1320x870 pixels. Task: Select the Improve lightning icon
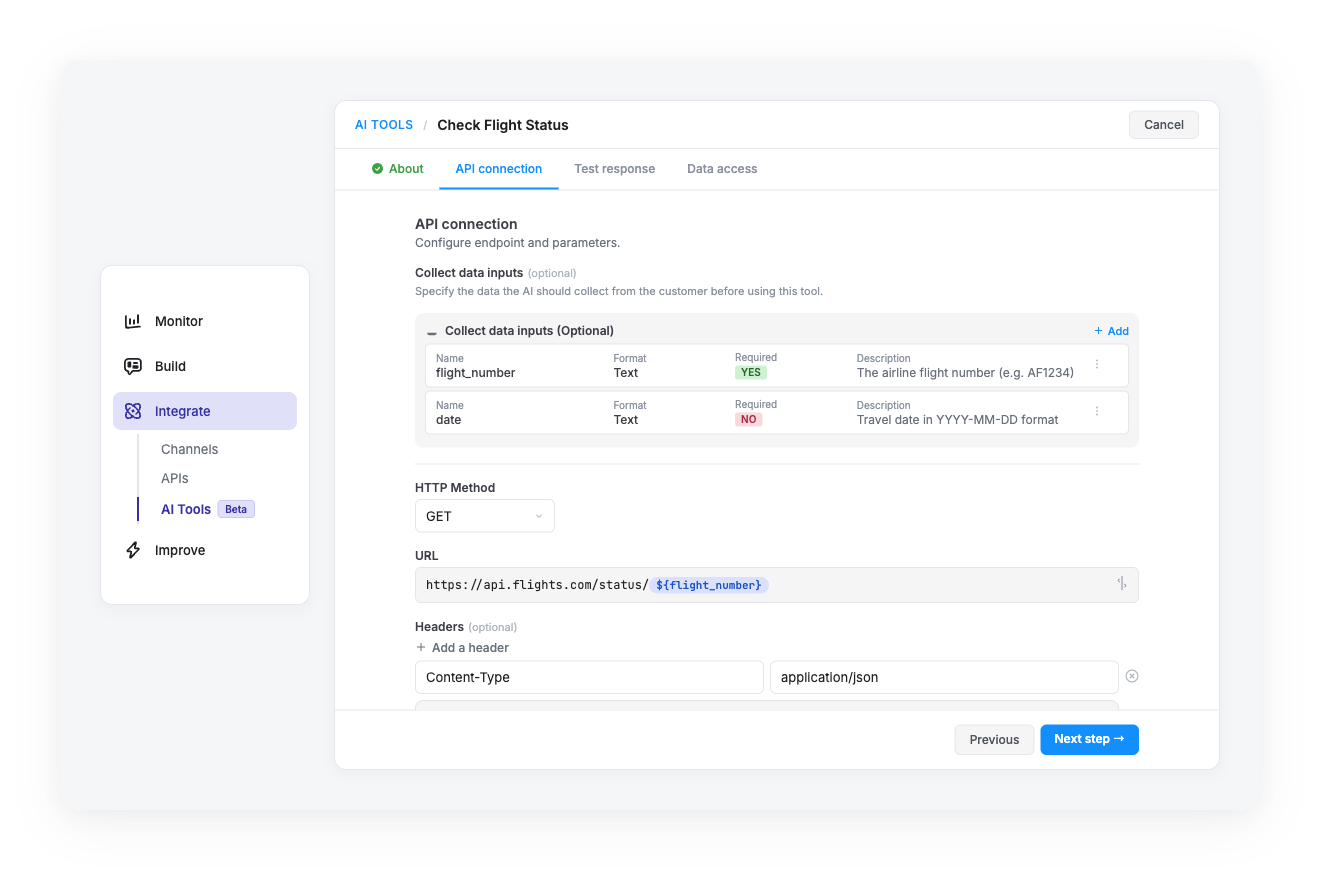tap(133, 550)
